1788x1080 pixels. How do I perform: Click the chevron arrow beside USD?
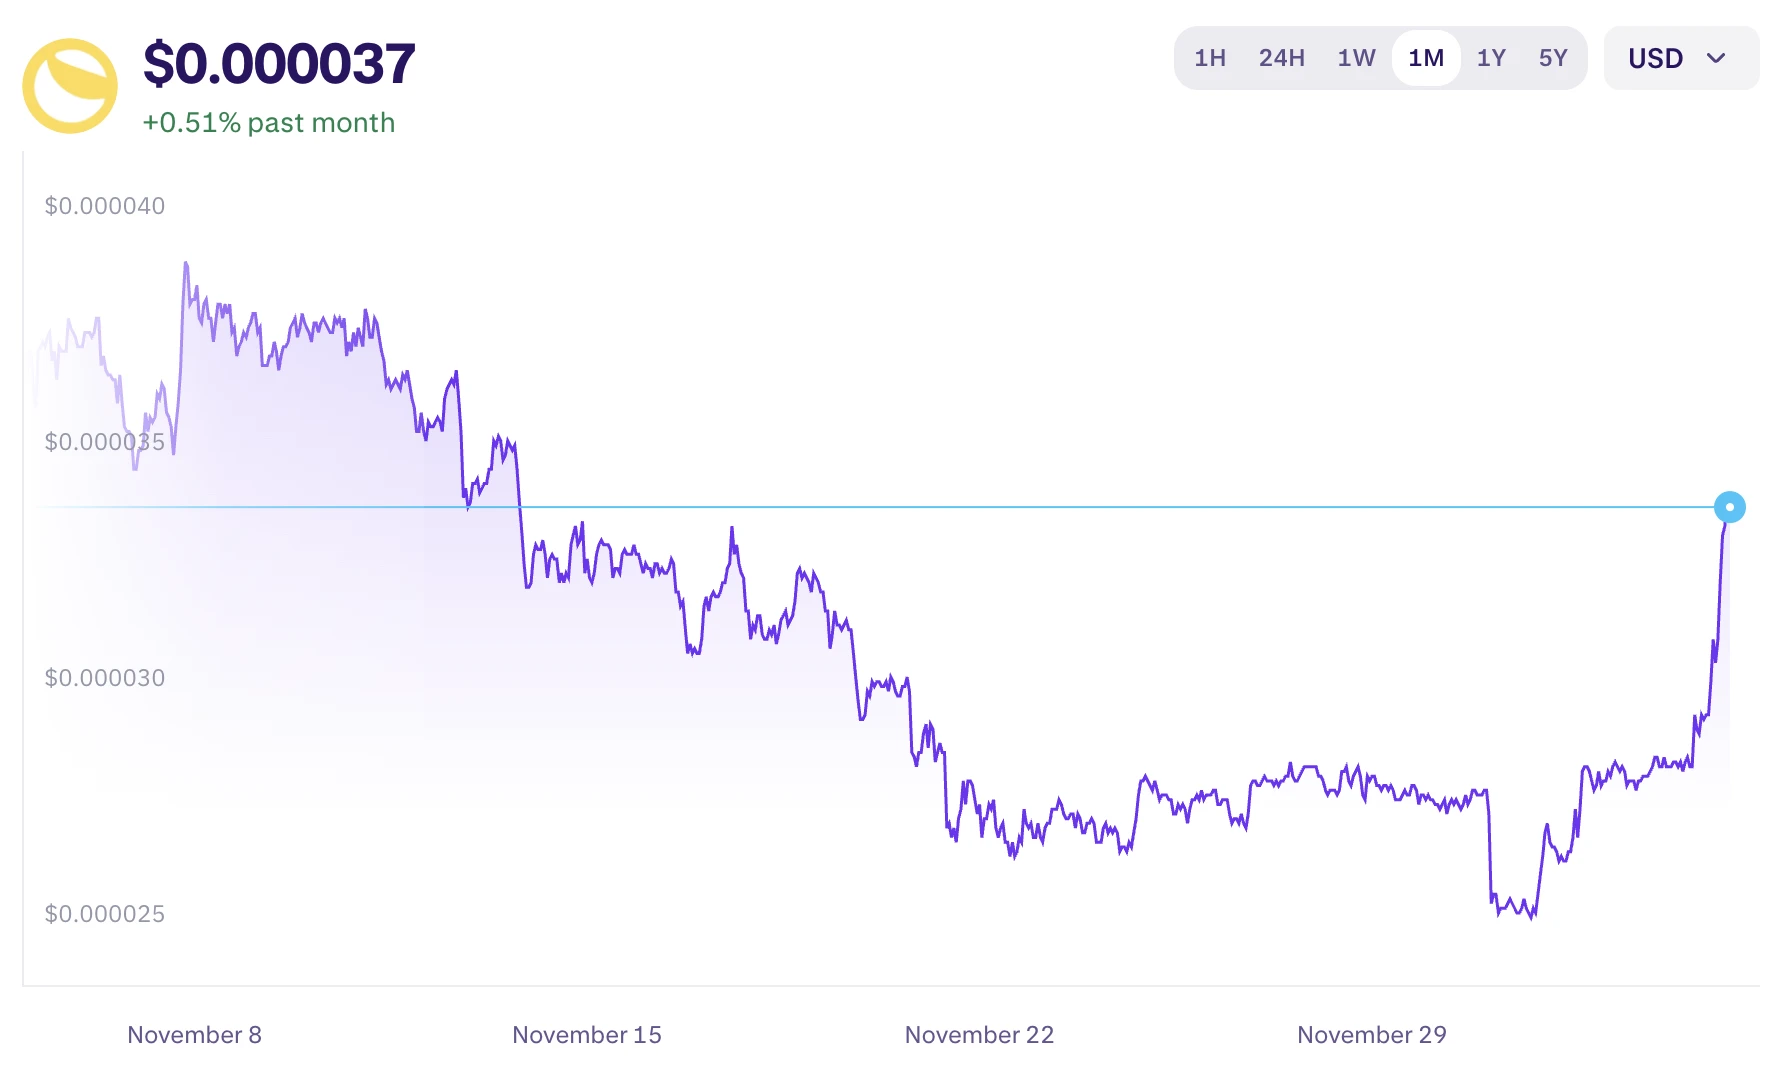pyautogui.click(x=1716, y=58)
